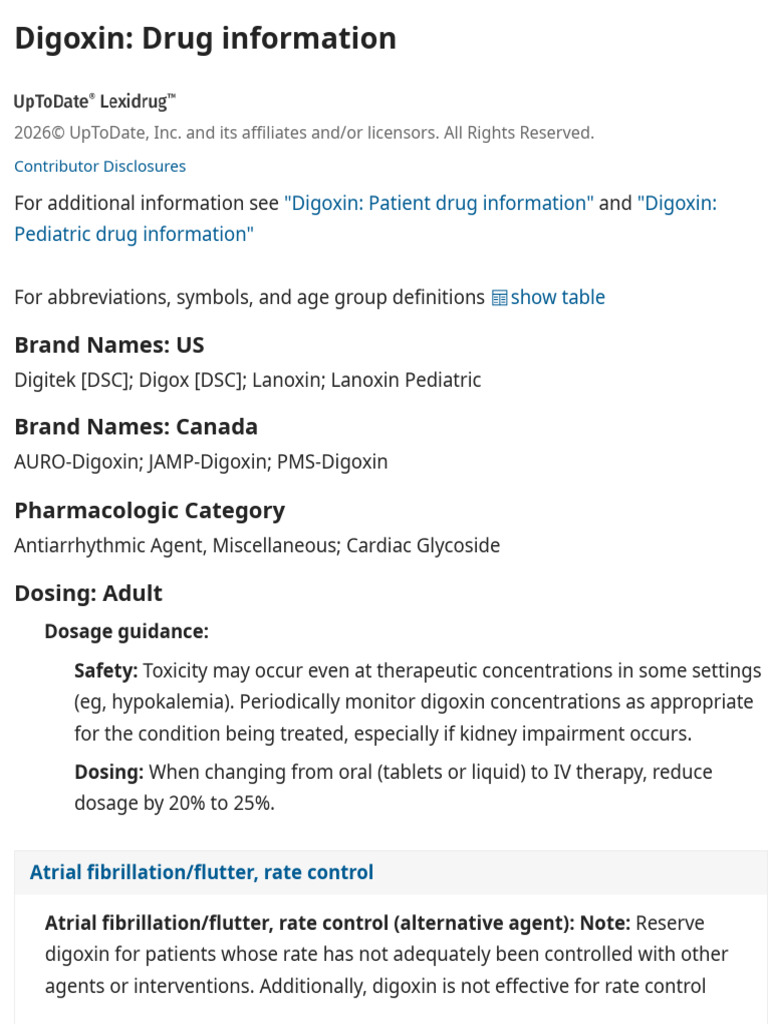This screenshot has width=768, height=1024.
Task: Click the show table link text
Action: [x=558, y=298]
